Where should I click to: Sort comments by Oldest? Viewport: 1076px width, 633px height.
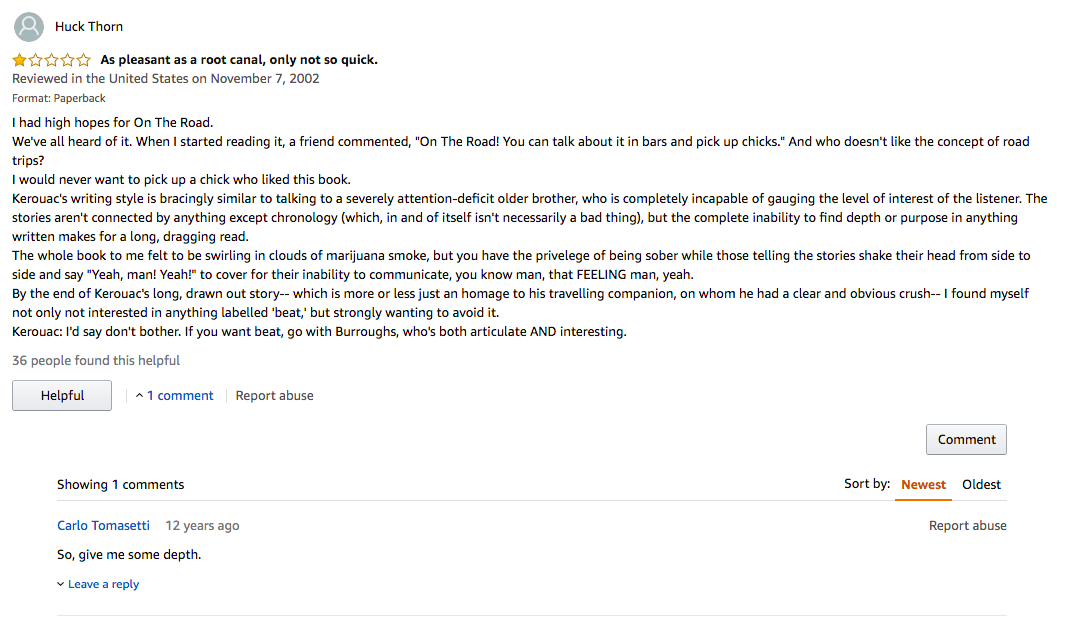click(981, 485)
